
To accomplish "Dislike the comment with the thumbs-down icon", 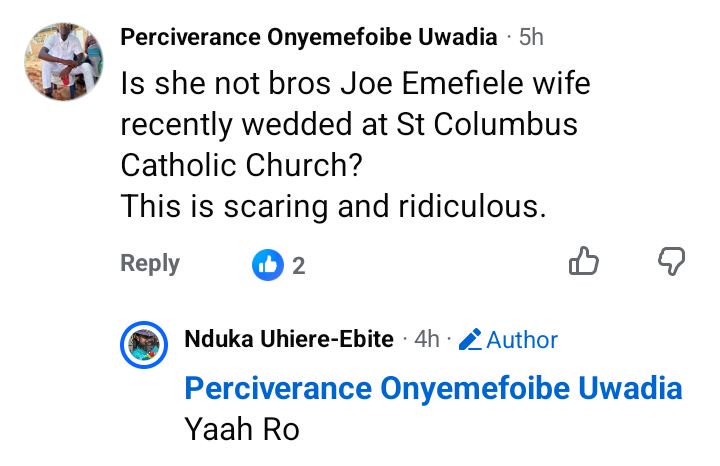I will (671, 261).
